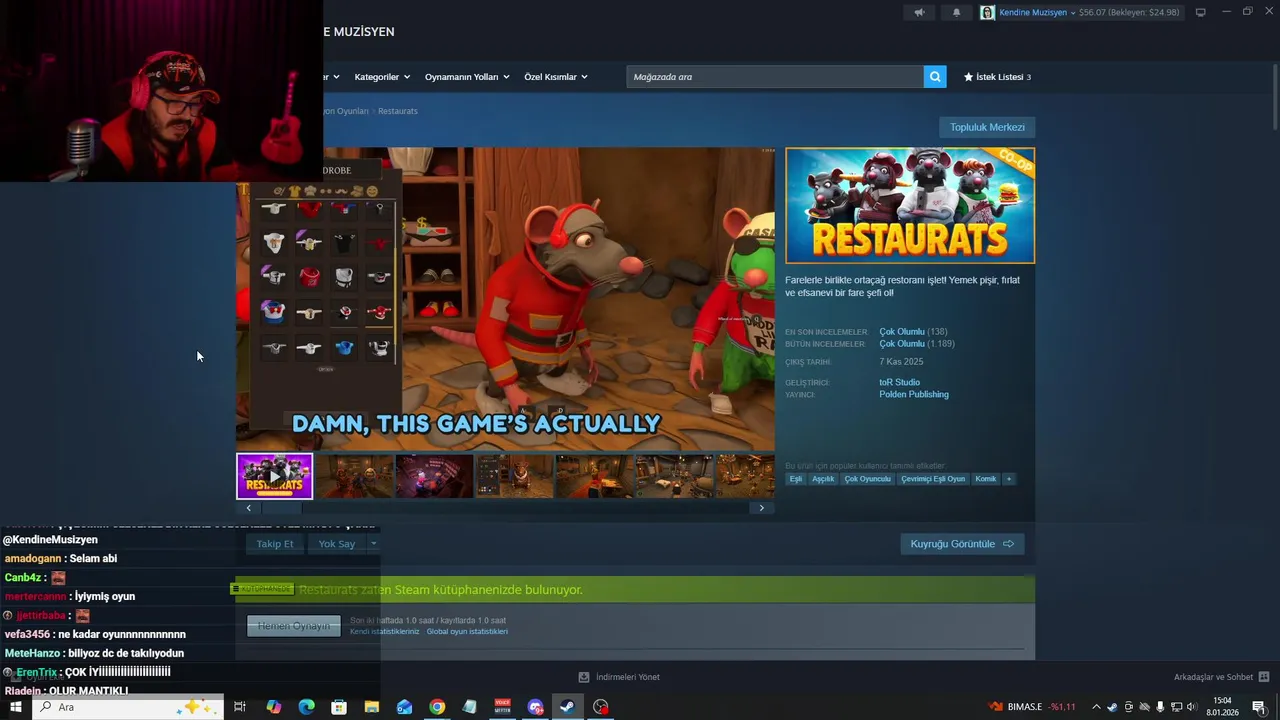
Task: Switch to Big Picture mode monitor icon
Action: [1201, 12]
